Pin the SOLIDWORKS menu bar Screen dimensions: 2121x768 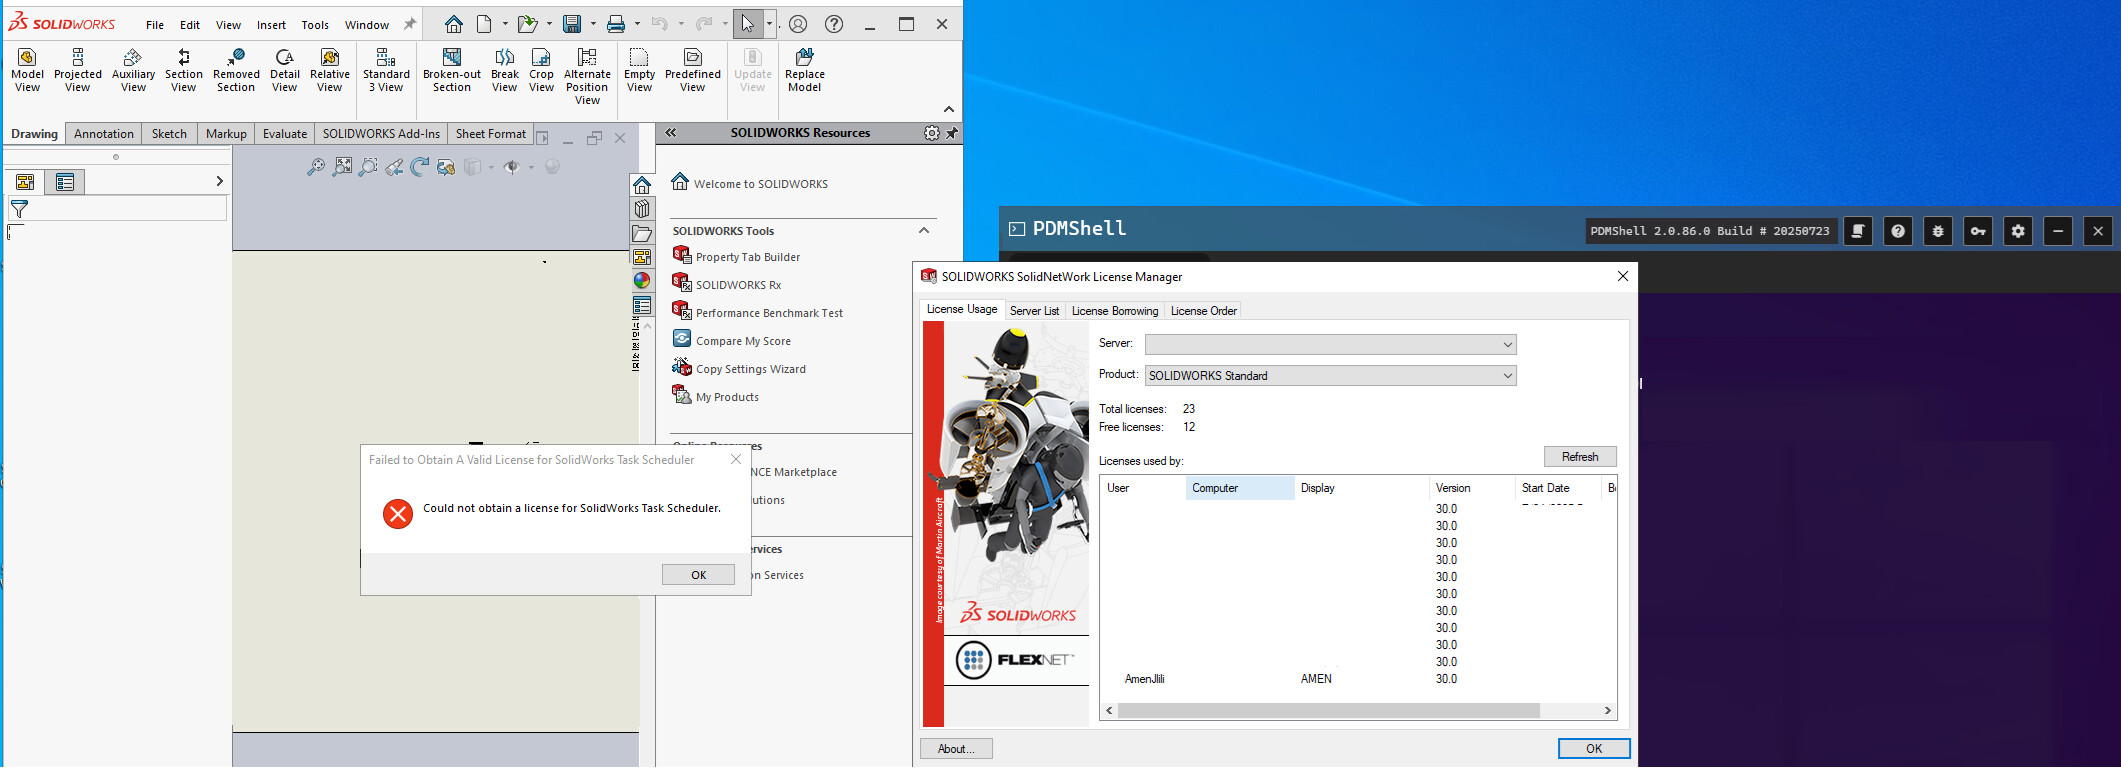(410, 24)
